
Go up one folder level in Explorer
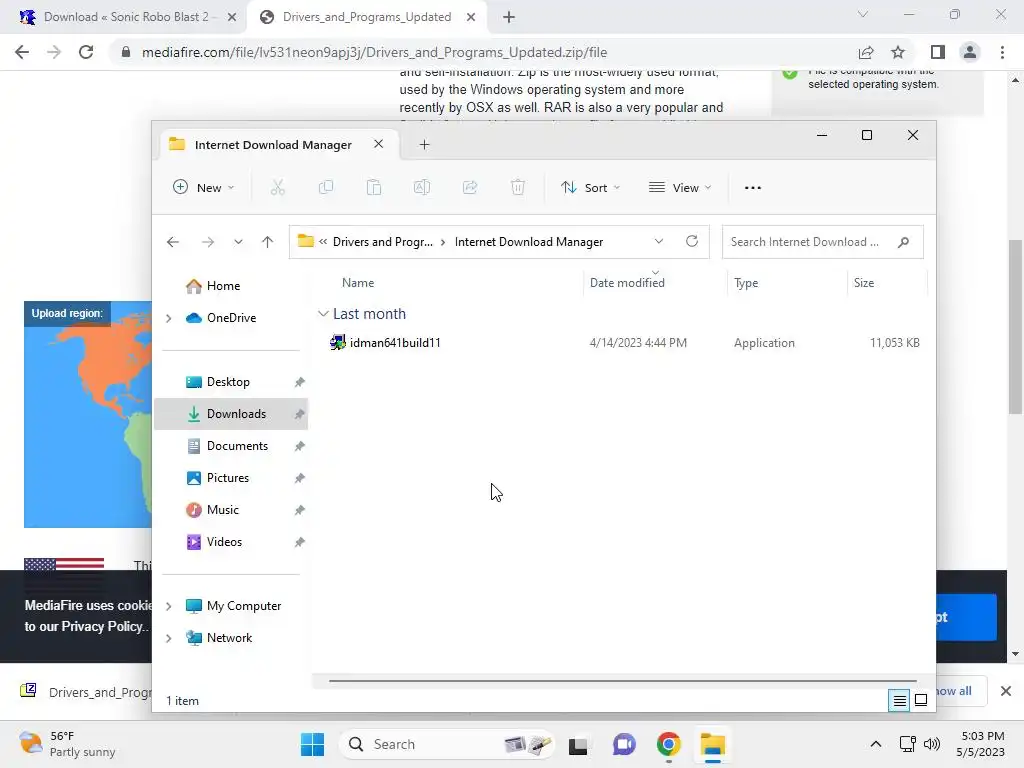(x=267, y=242)
